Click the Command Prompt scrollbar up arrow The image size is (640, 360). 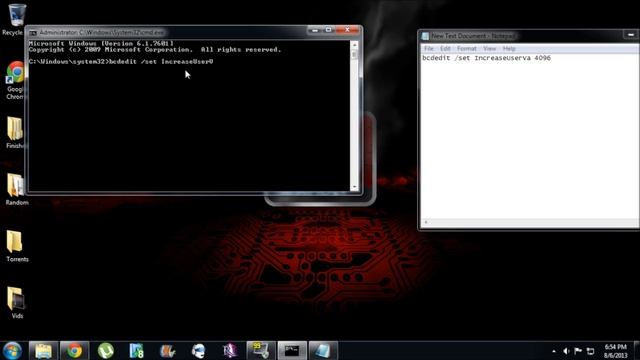click(x=354, y=44)
